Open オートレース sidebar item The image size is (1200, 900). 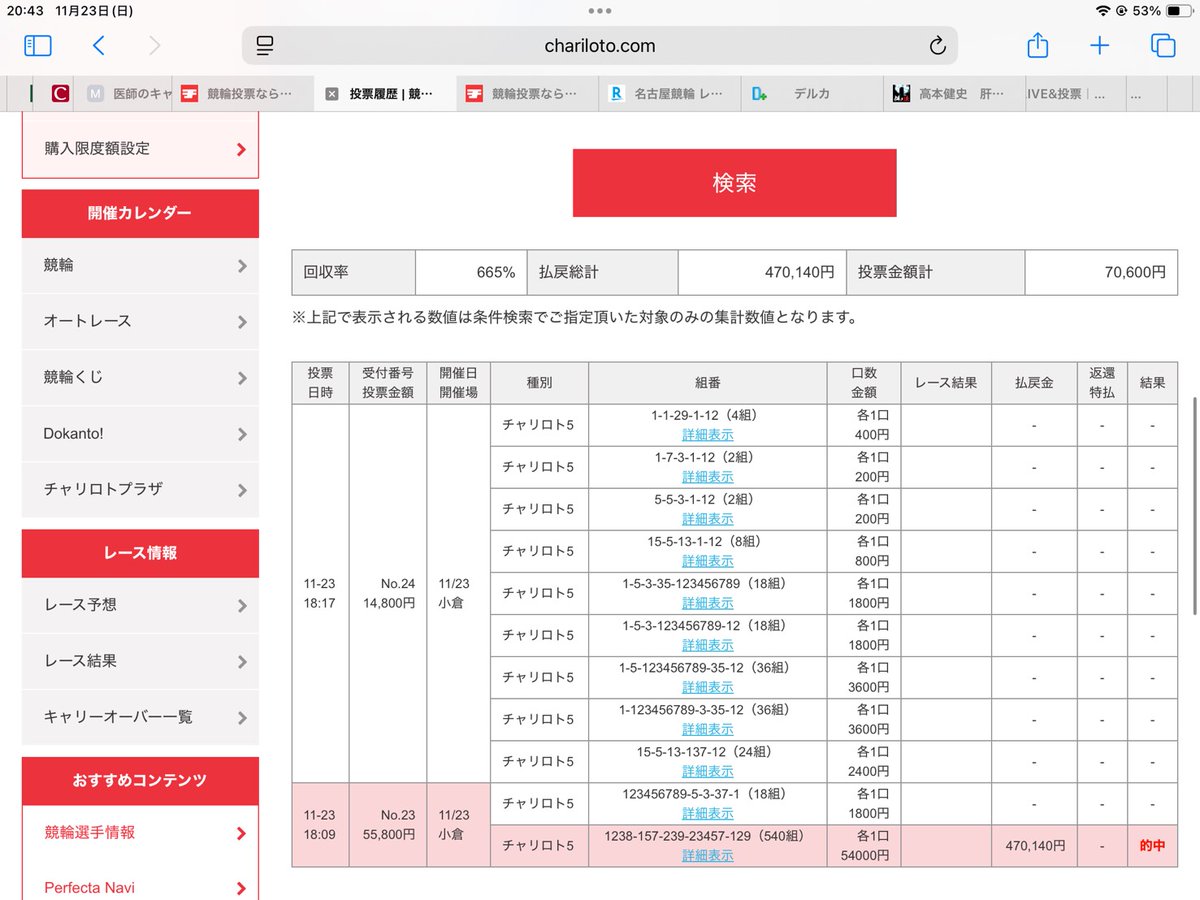[140, 321]
